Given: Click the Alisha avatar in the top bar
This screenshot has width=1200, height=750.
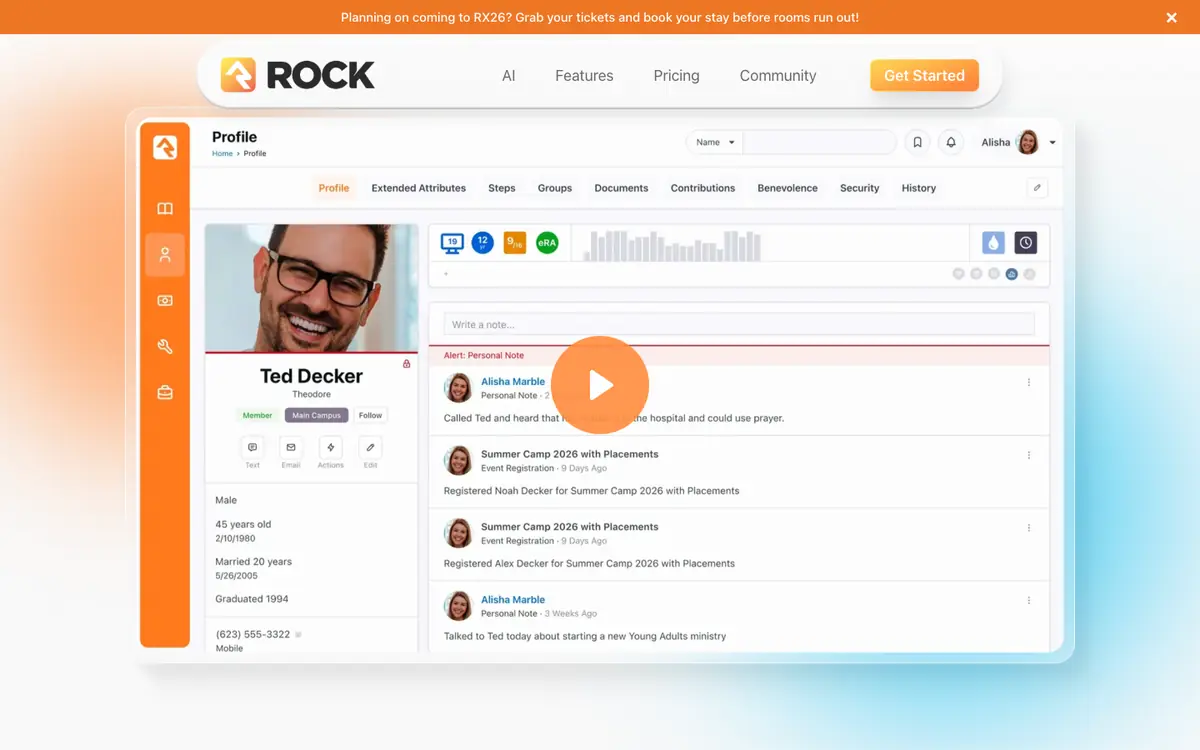Looking at the screenshot, I should (1028, 142).
